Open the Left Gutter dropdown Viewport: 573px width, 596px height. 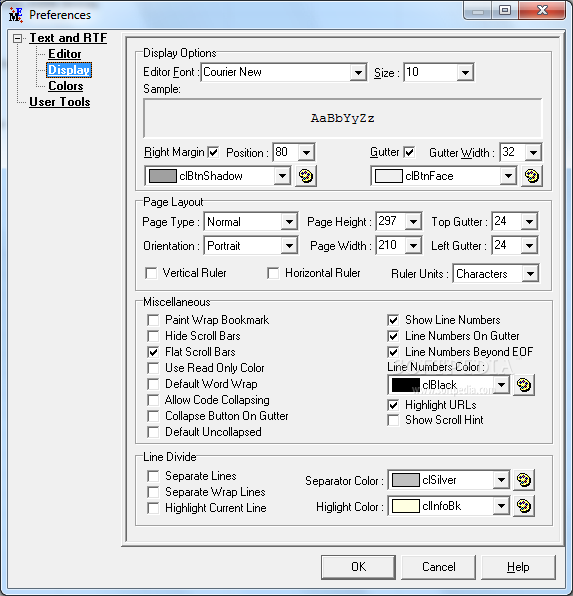coord(529,246)
